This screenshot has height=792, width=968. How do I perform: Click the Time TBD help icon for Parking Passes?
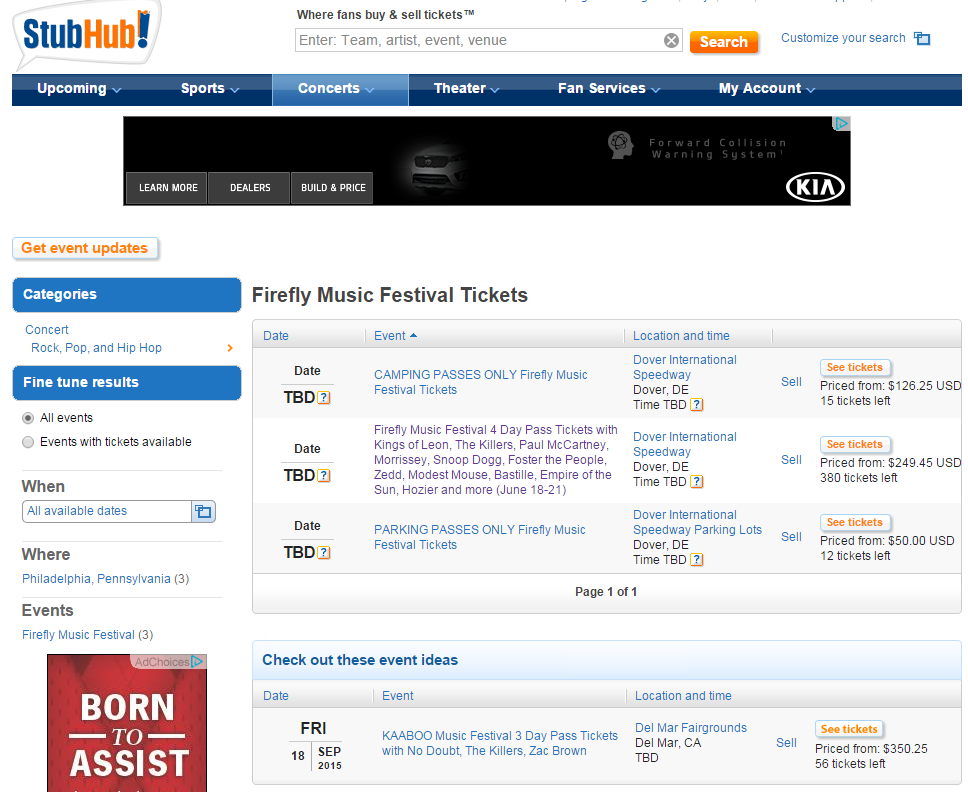697,560
